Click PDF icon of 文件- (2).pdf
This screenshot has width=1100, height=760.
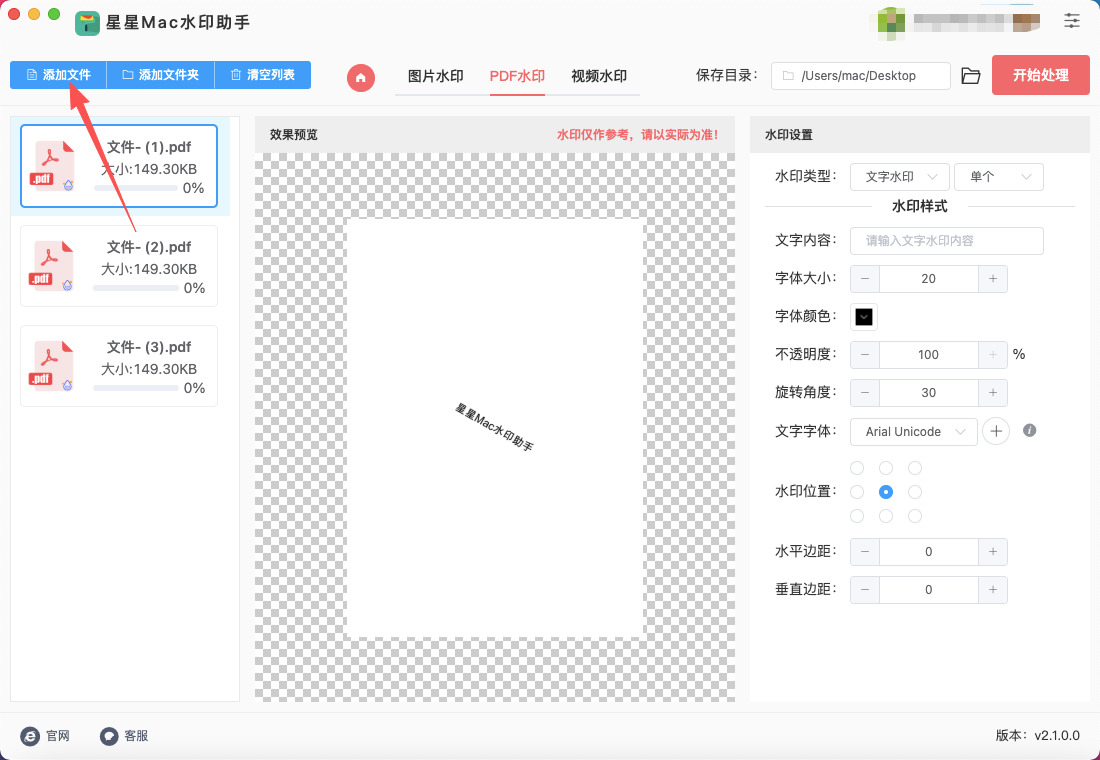[x=54, y=266]
